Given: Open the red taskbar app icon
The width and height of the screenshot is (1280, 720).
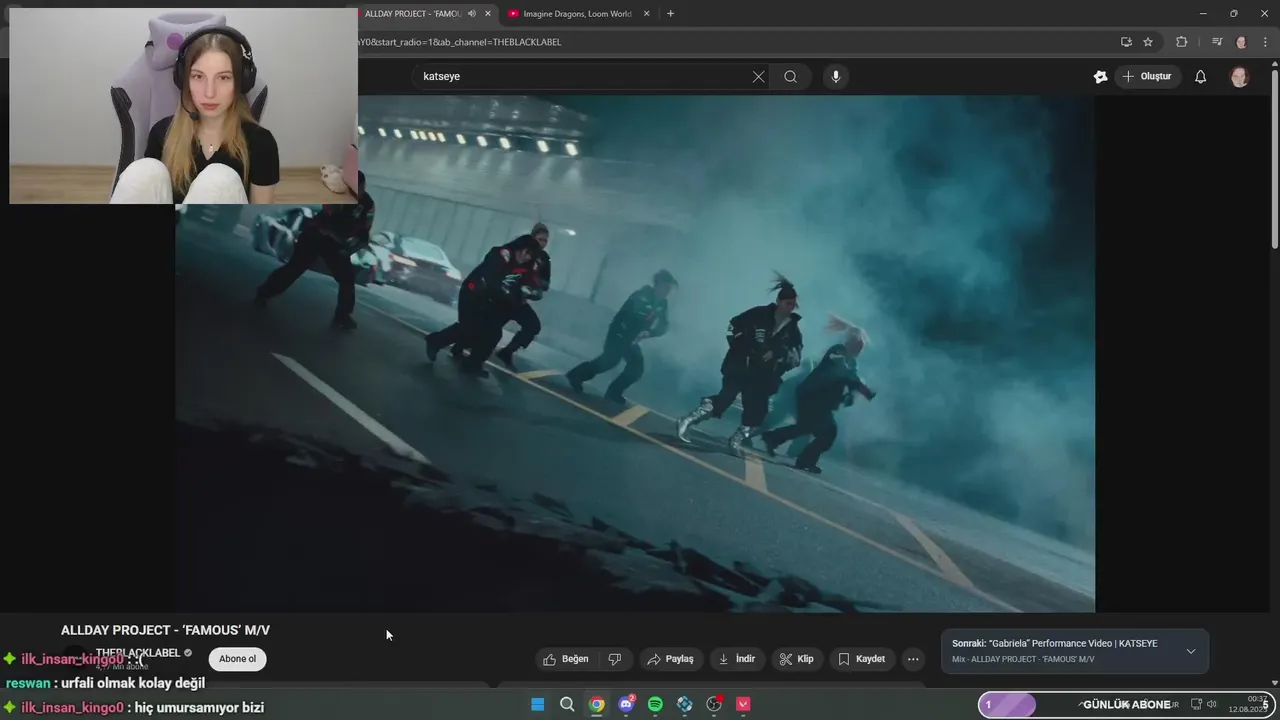Looking at the screenshot, I should [743, 704].
